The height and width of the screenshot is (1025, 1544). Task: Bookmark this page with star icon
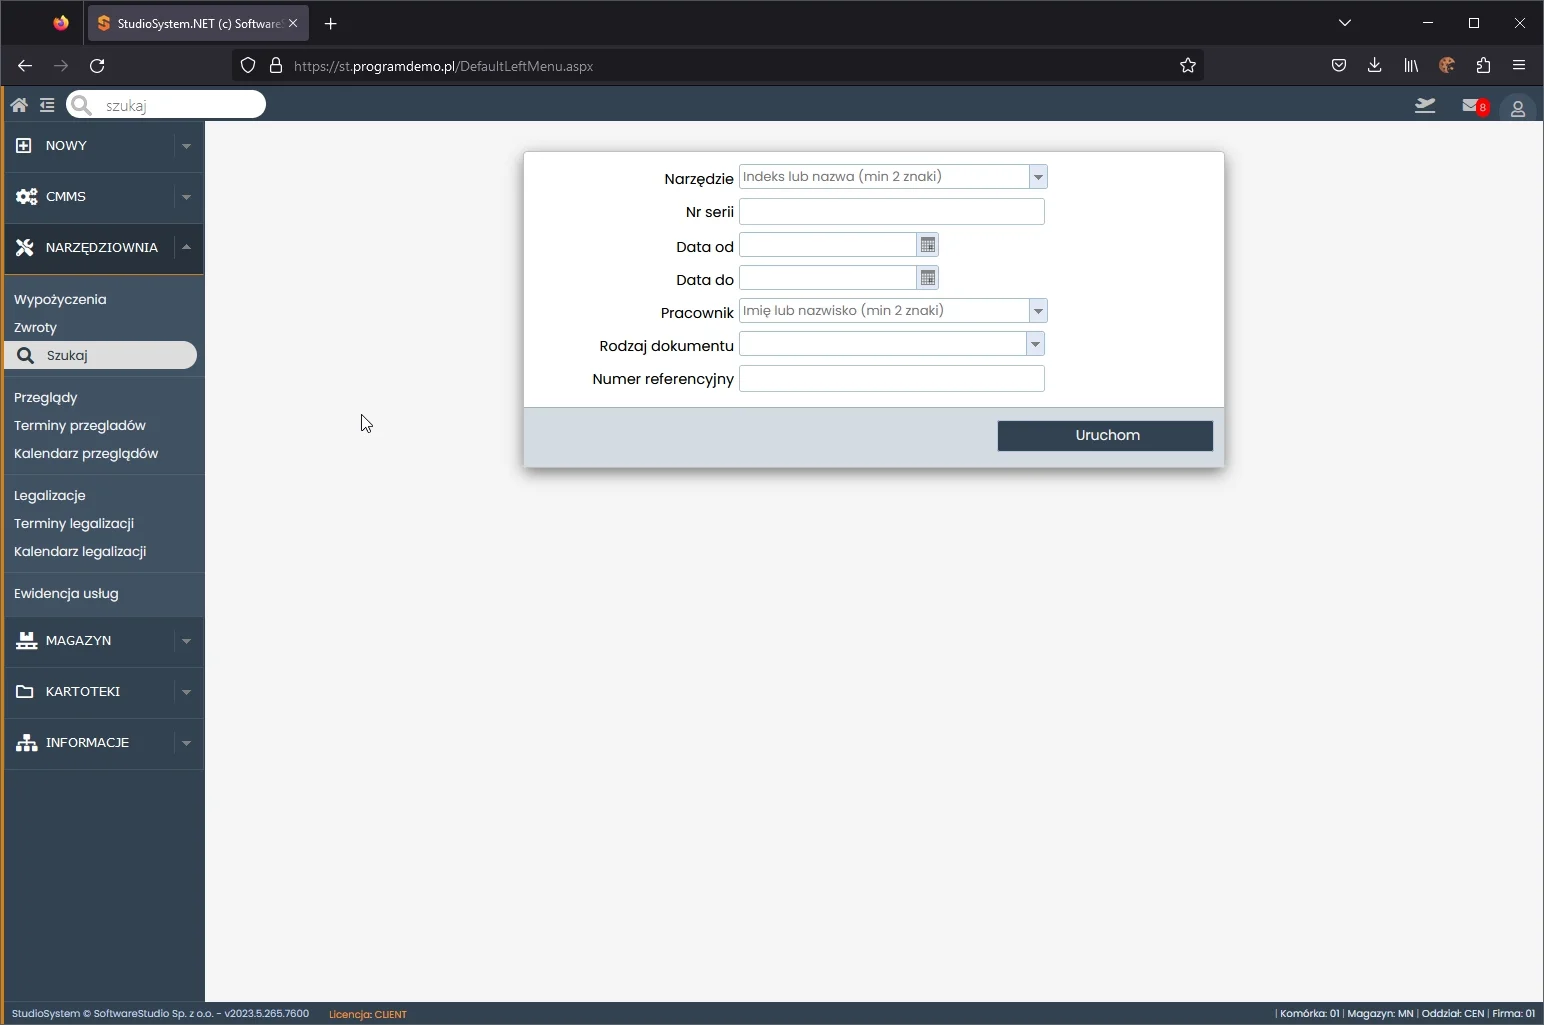tap(1187, 66)
